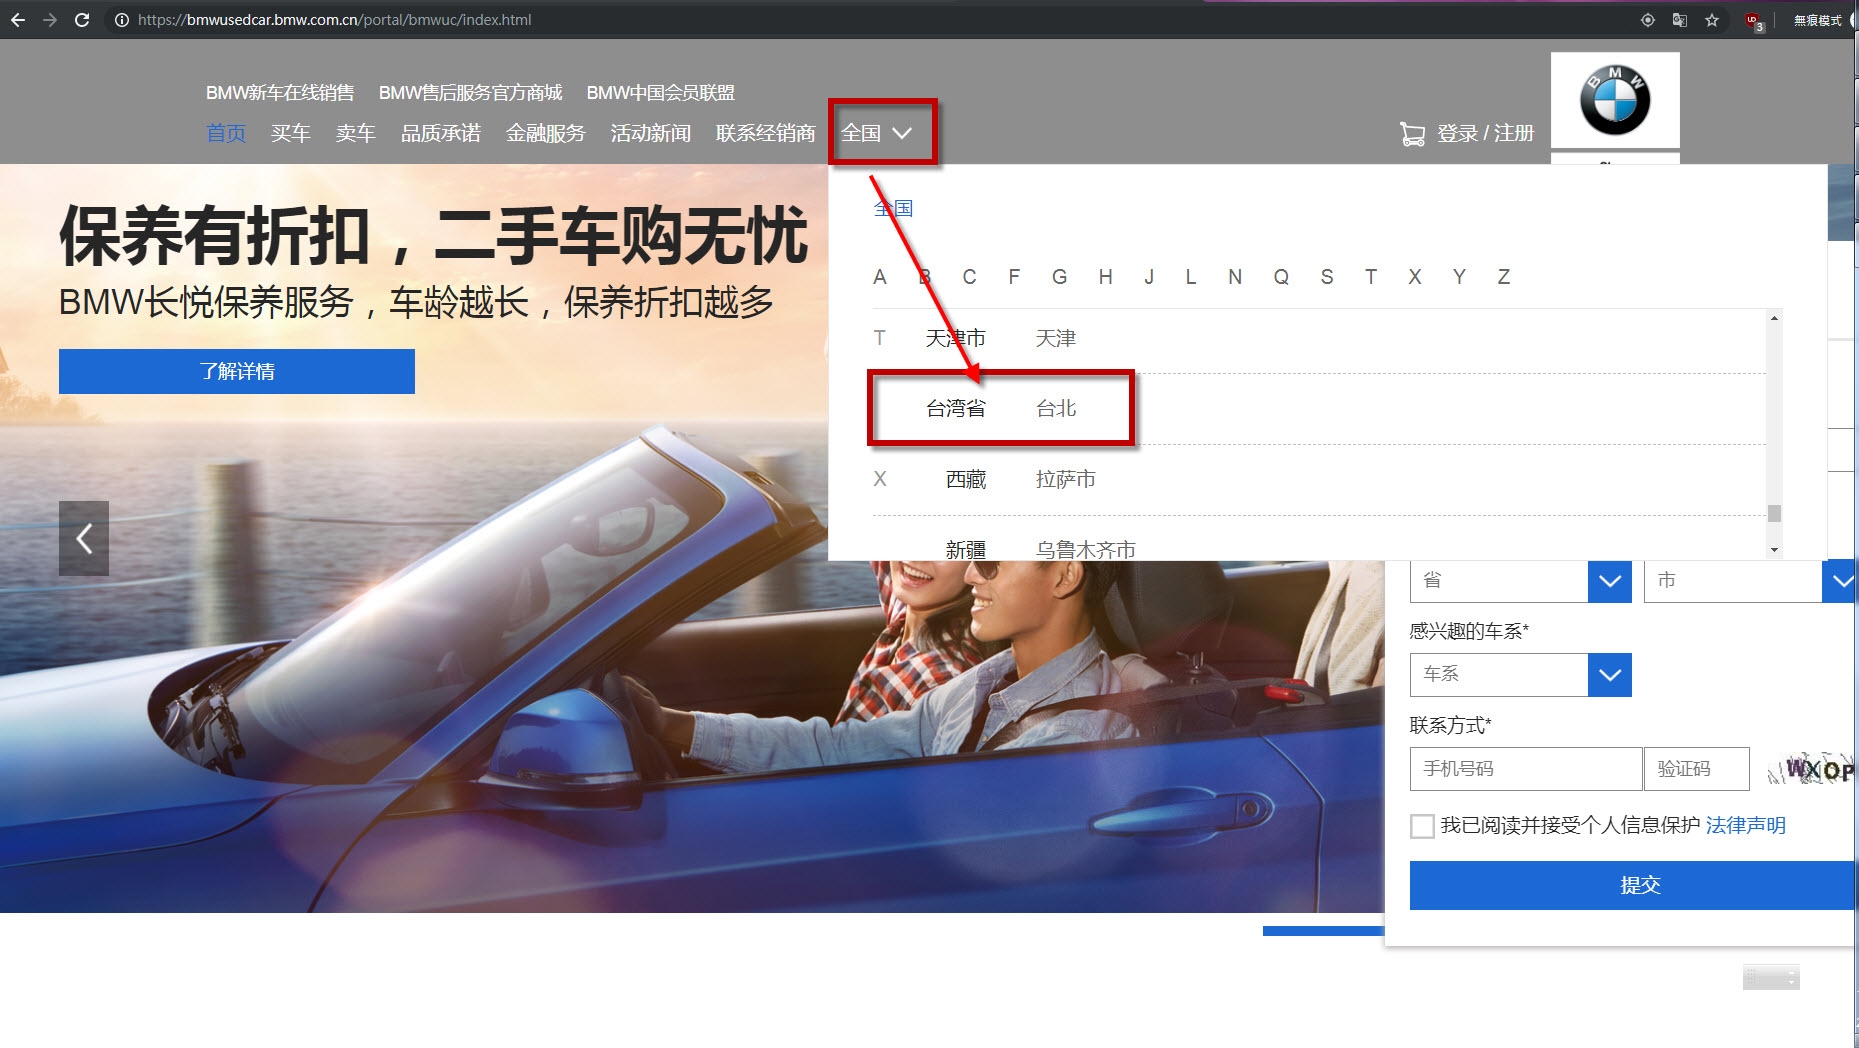Click the captcha image WXOP

(x=1811, y=770)
